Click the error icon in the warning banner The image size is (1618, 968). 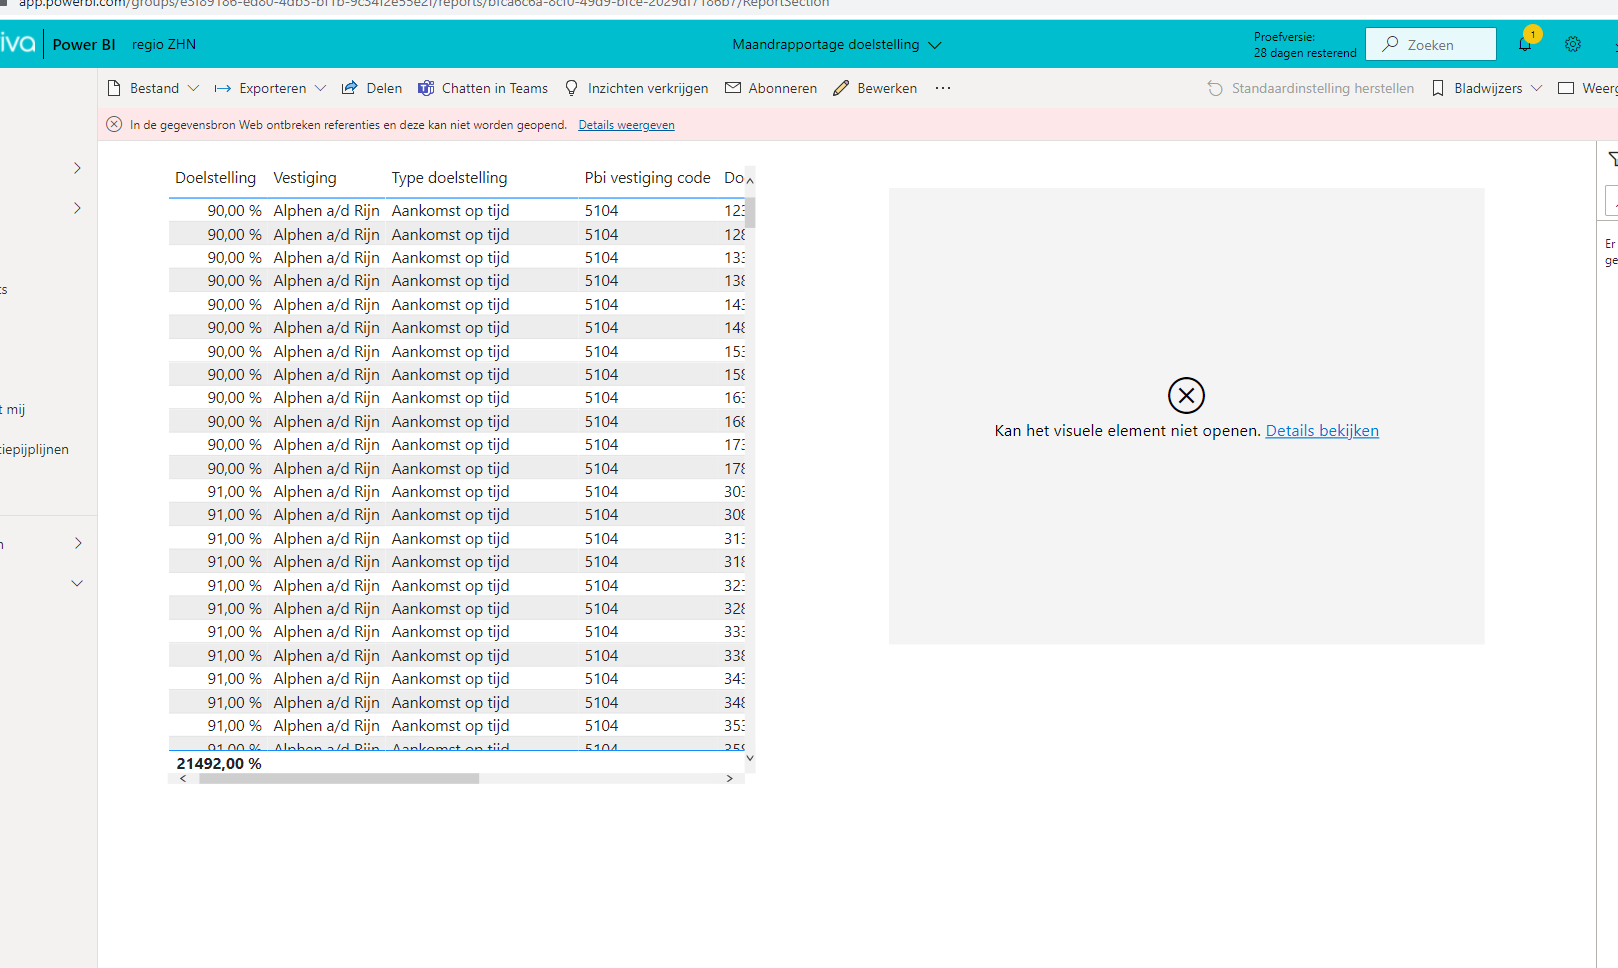[114, 124]
